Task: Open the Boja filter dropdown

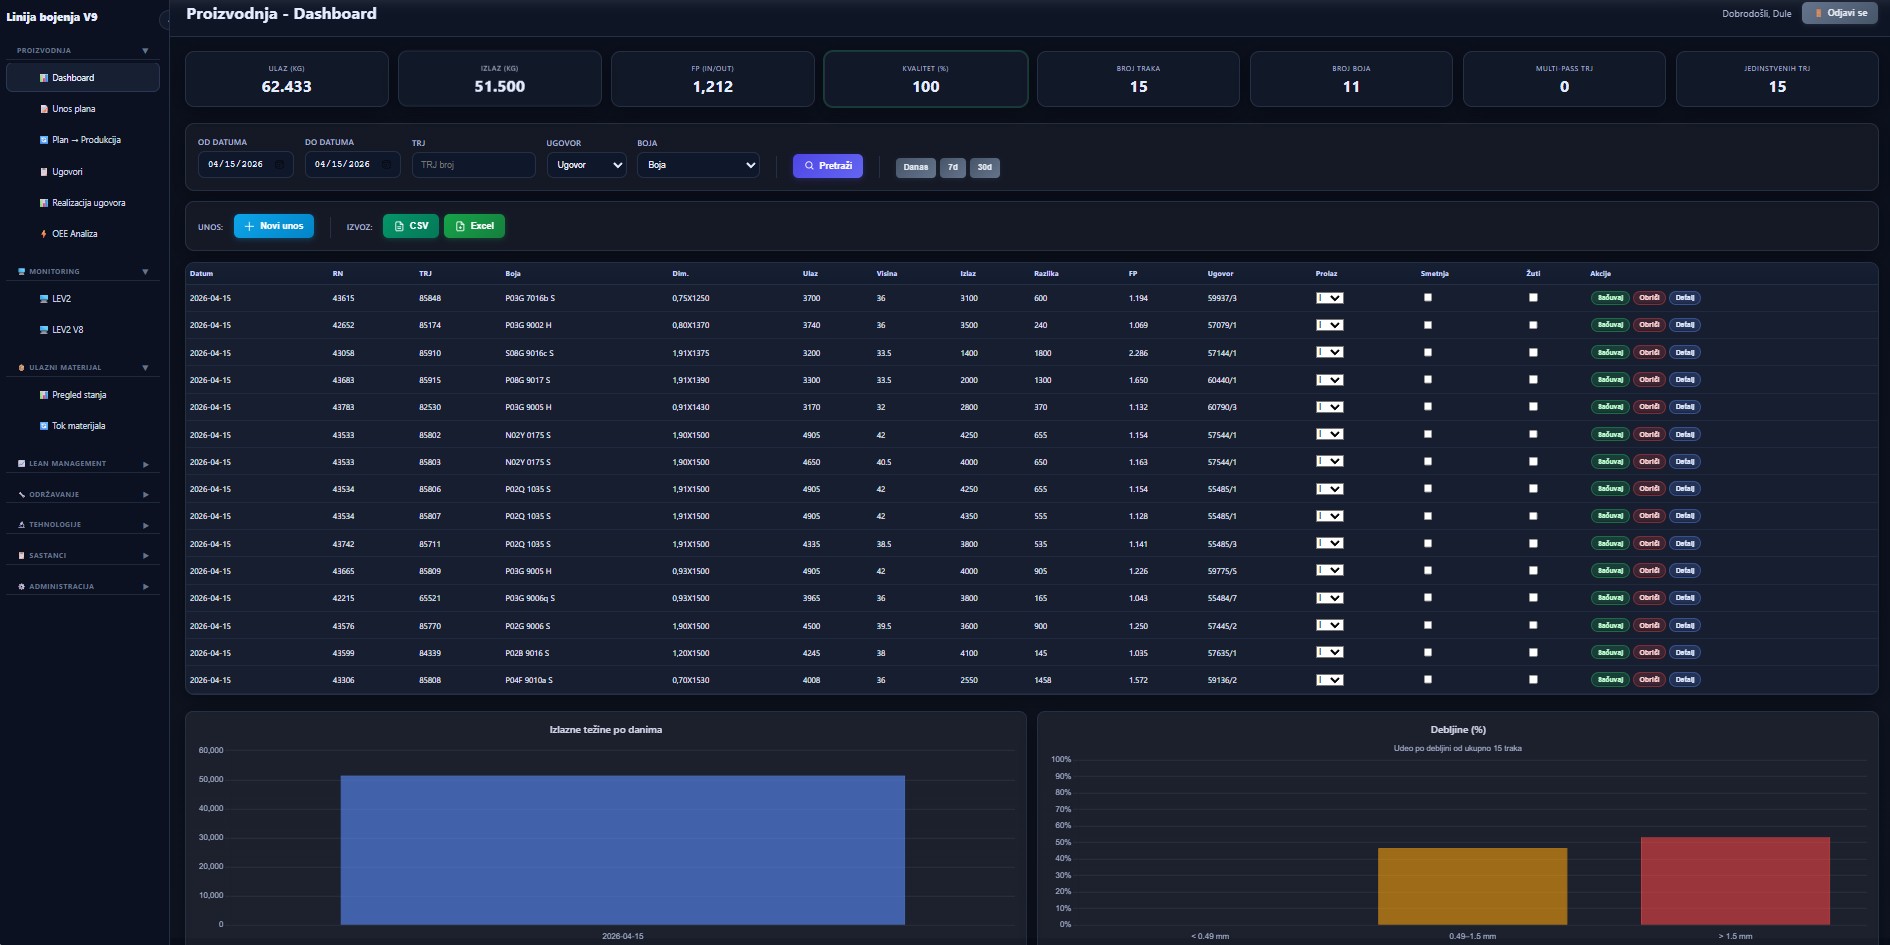Action: click(x=698, y=165)
